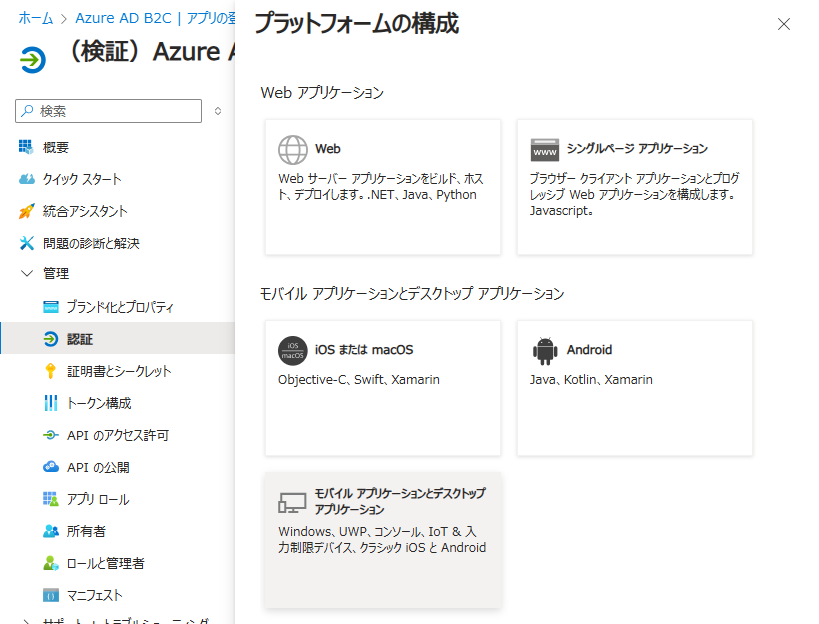The image size is (819, 624).
Task: Click the Java、Kotlin、Xamarin description text
Action: click(591, 380)
